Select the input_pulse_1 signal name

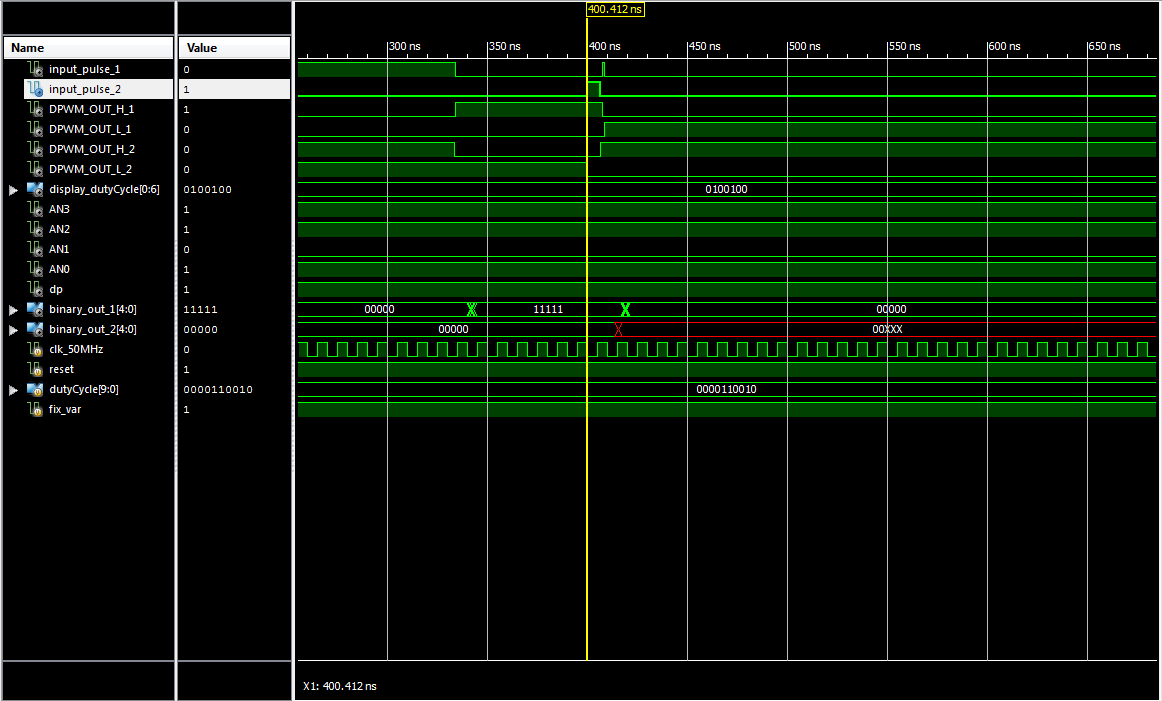[84, 69]
